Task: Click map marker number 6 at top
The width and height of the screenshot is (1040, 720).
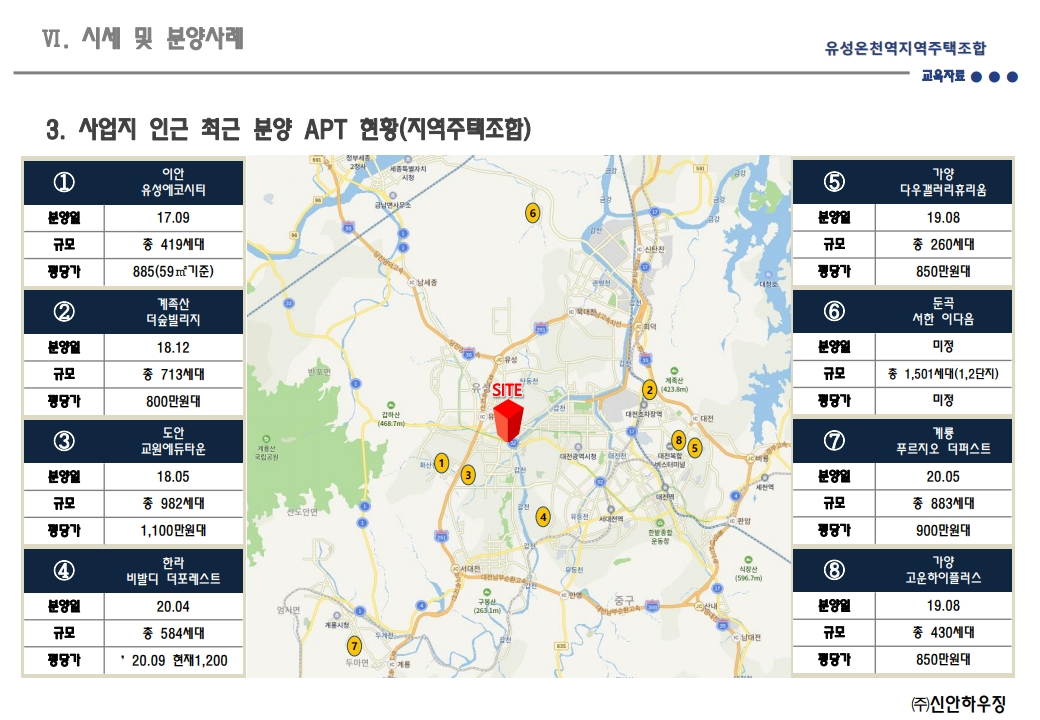Action: pos(532,213)
